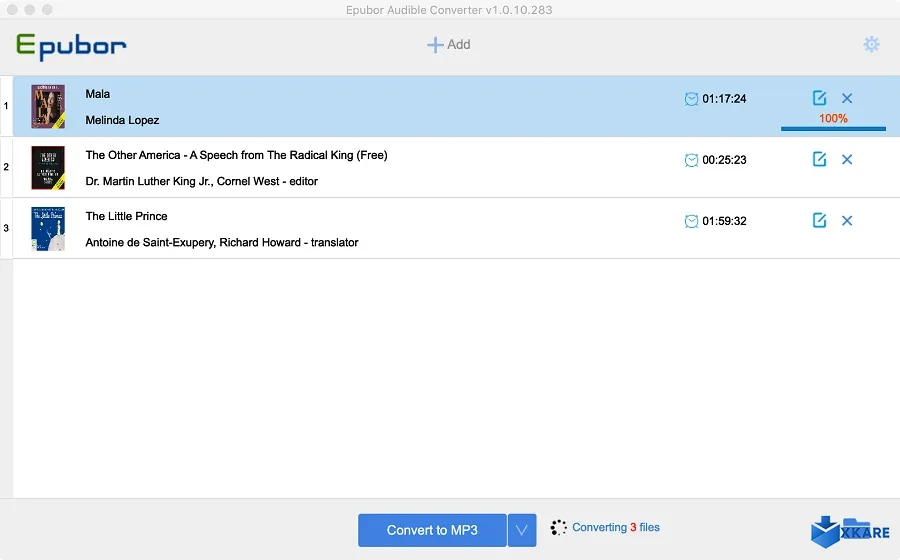The width and height of the screenshot is (900, 560).
Task: Click the window title 'Epubor Audible Converter'
Action: tap(449, 10)
